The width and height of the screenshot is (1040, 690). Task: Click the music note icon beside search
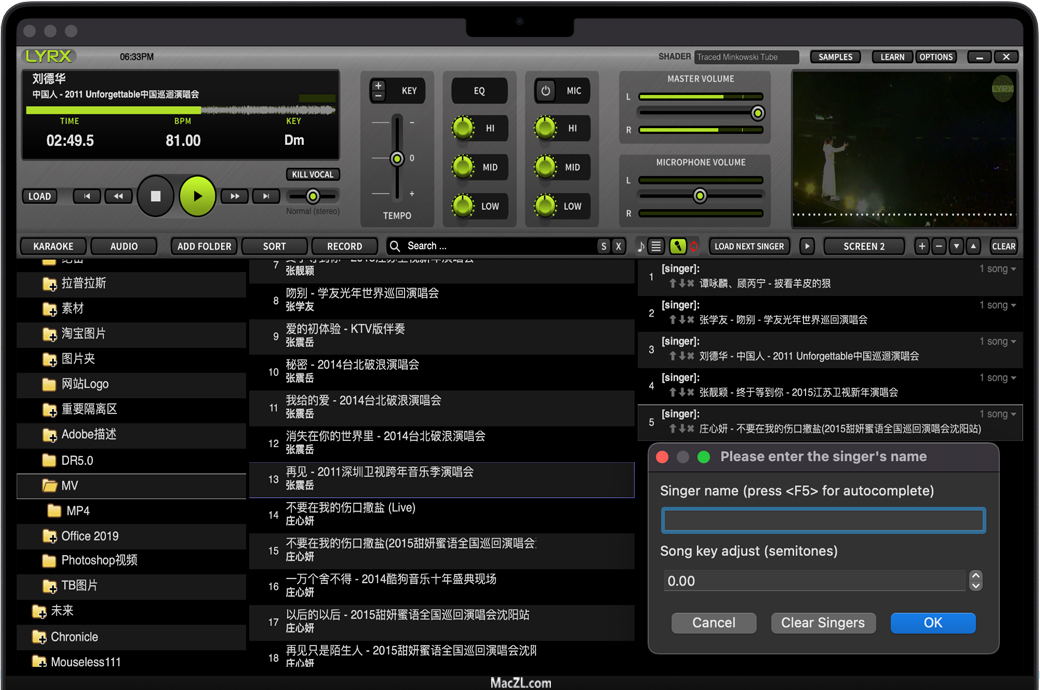pos(641,246)
